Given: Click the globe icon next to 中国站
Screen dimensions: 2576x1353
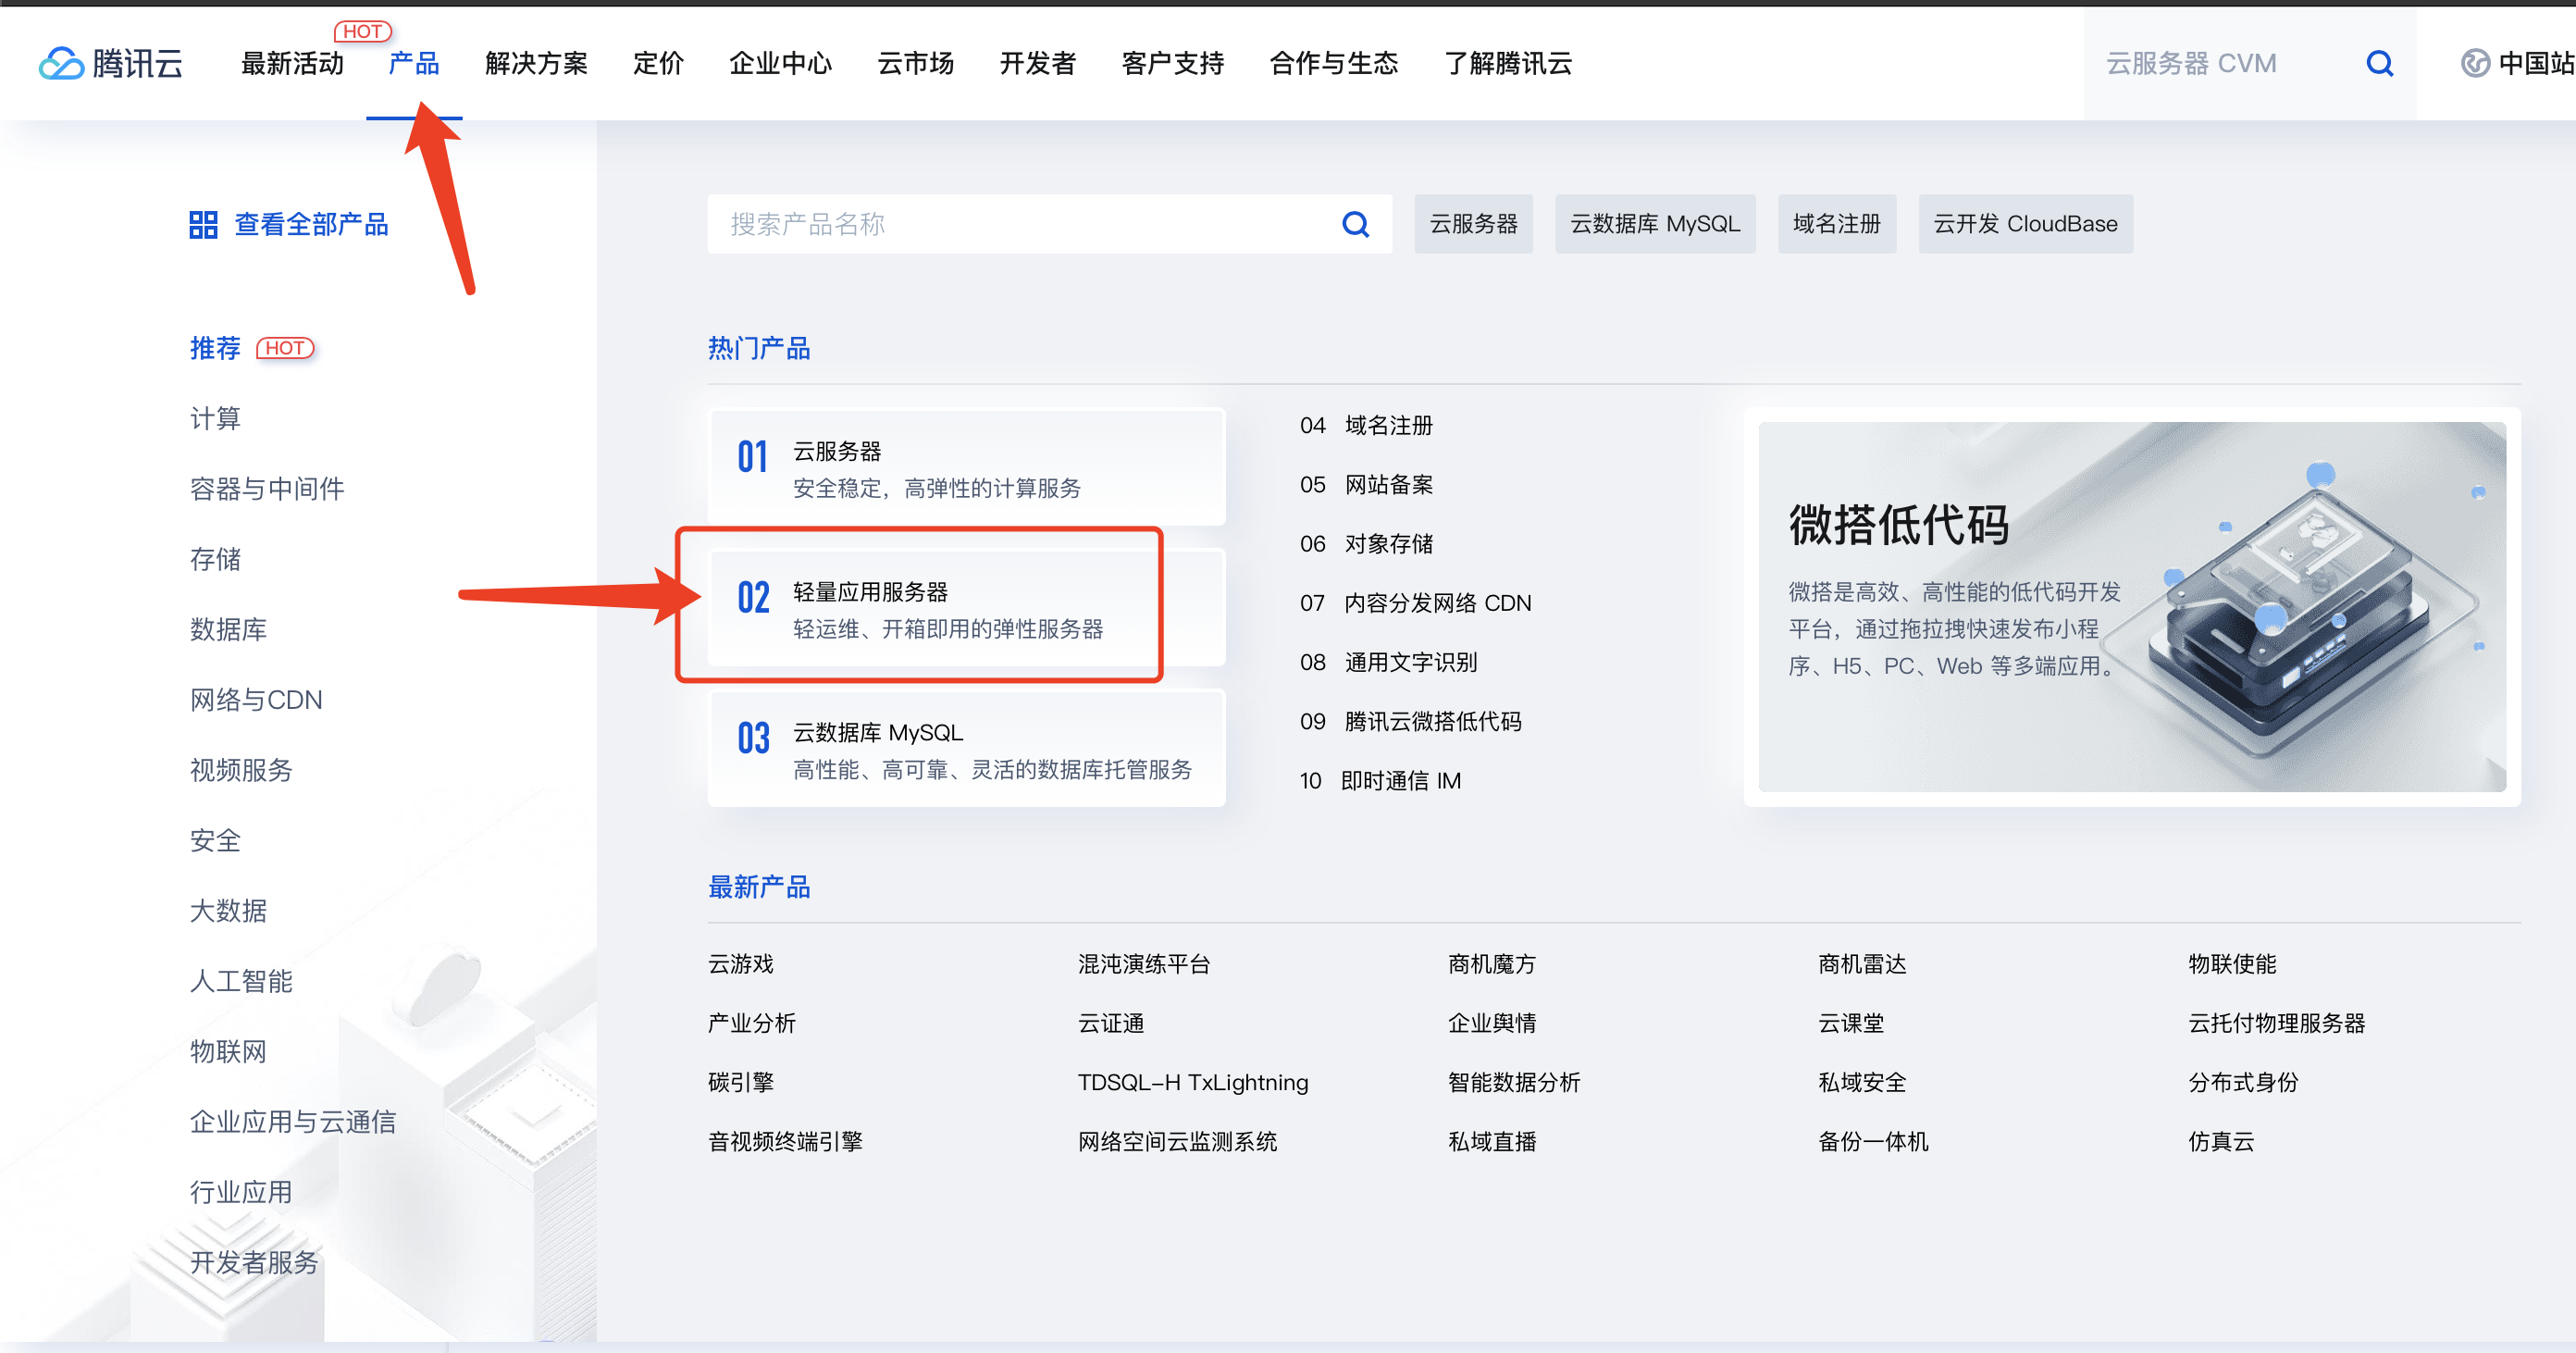Looking at the screenshot, I should tap(2475, 64).
